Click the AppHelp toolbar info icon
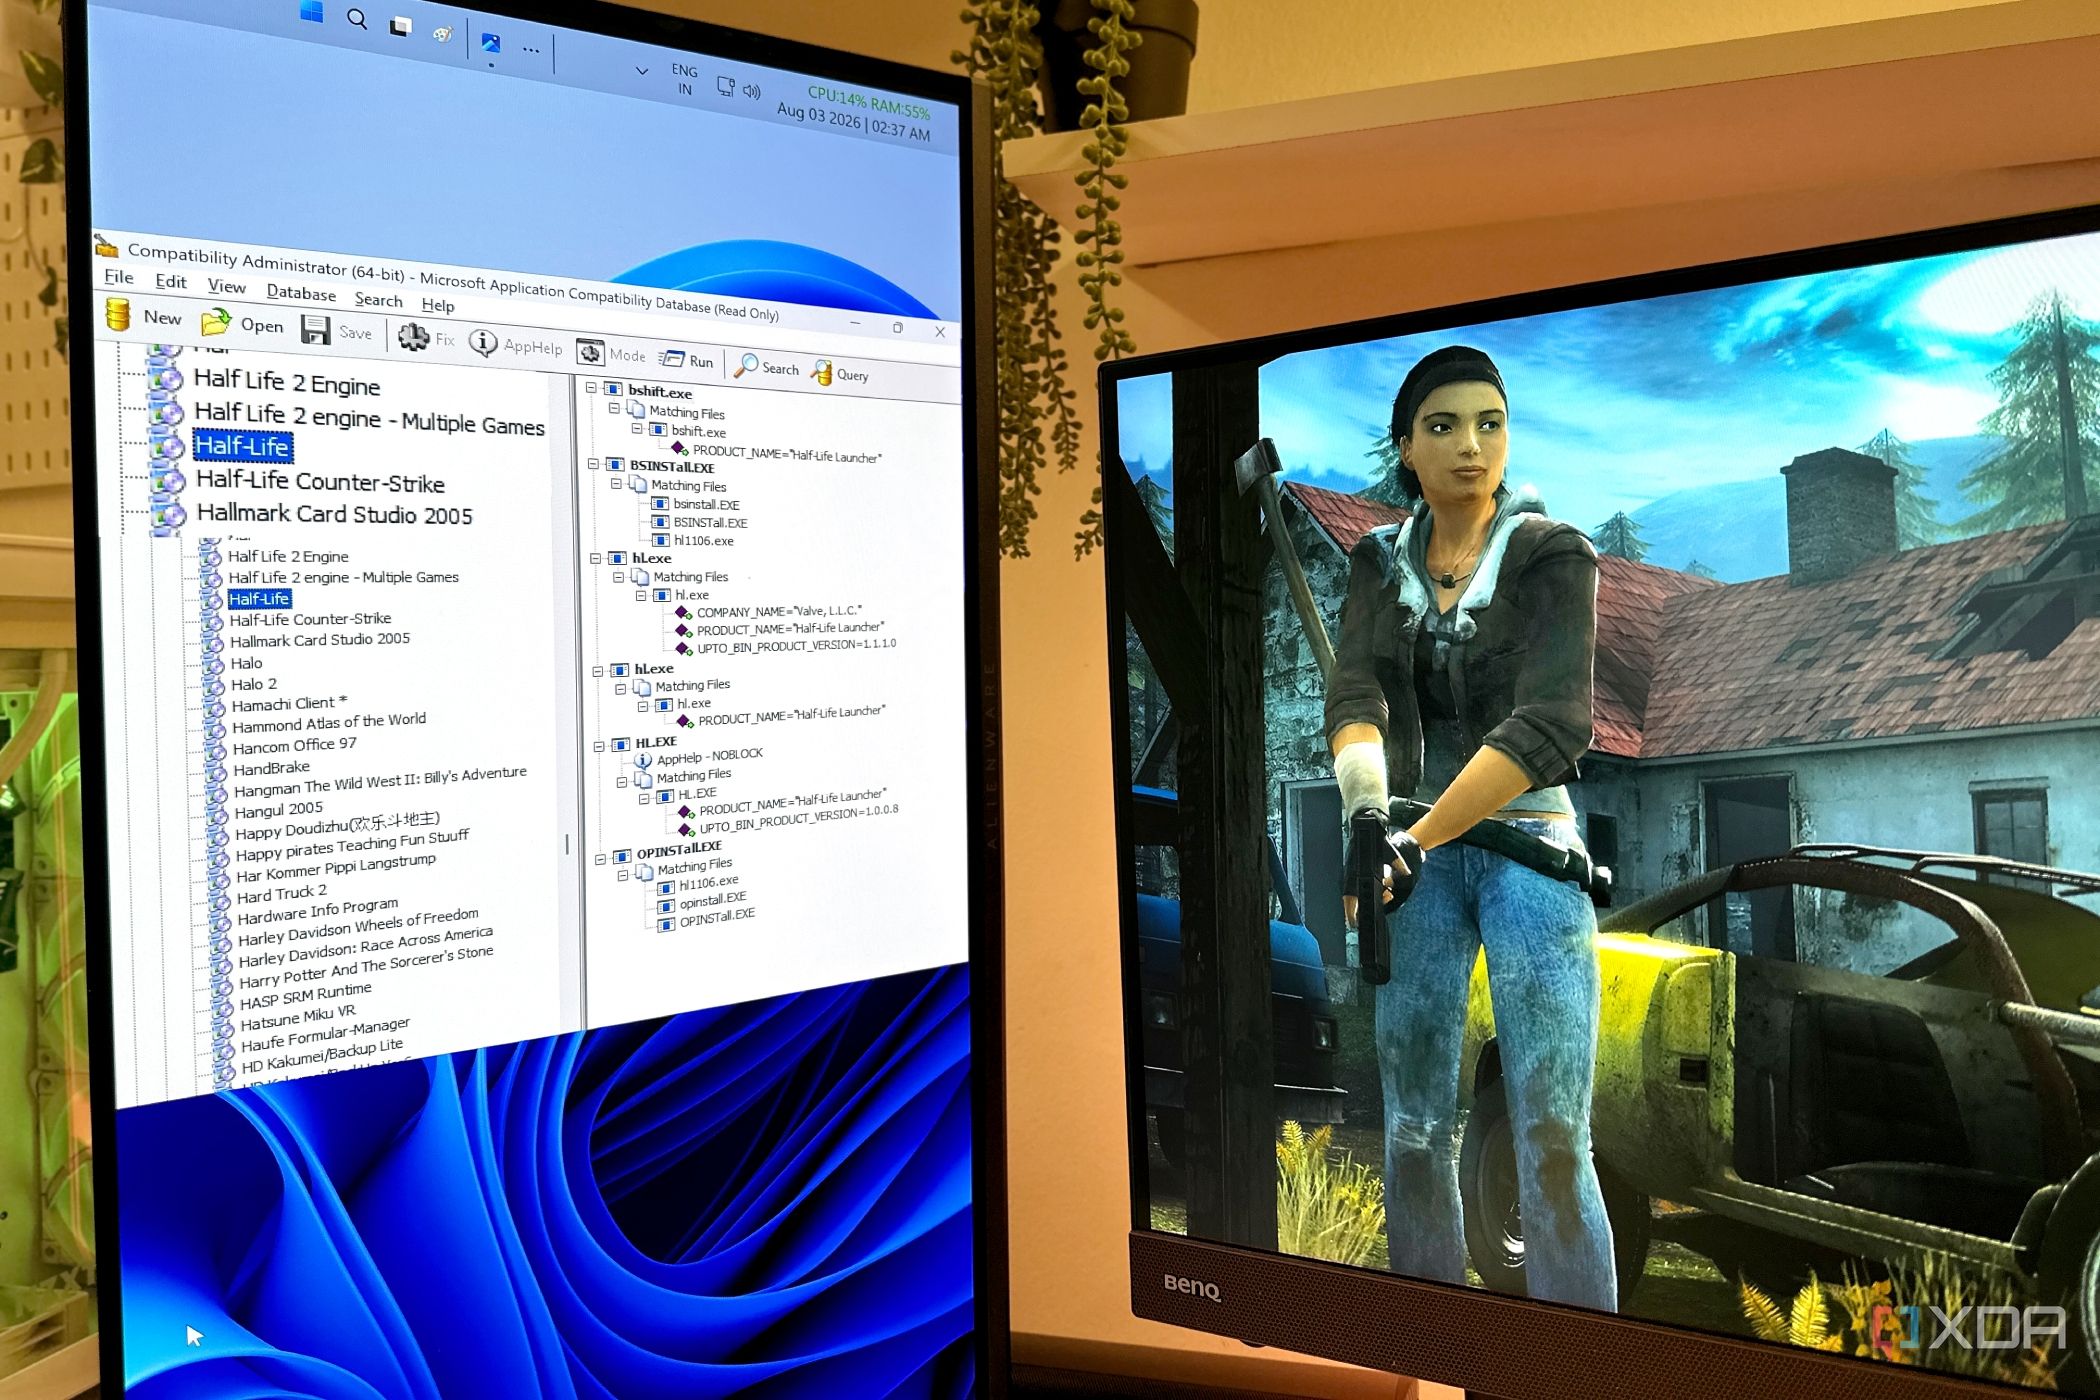Image resolution: width=2100 pixels, height=1400 pixels. (483, 343)
